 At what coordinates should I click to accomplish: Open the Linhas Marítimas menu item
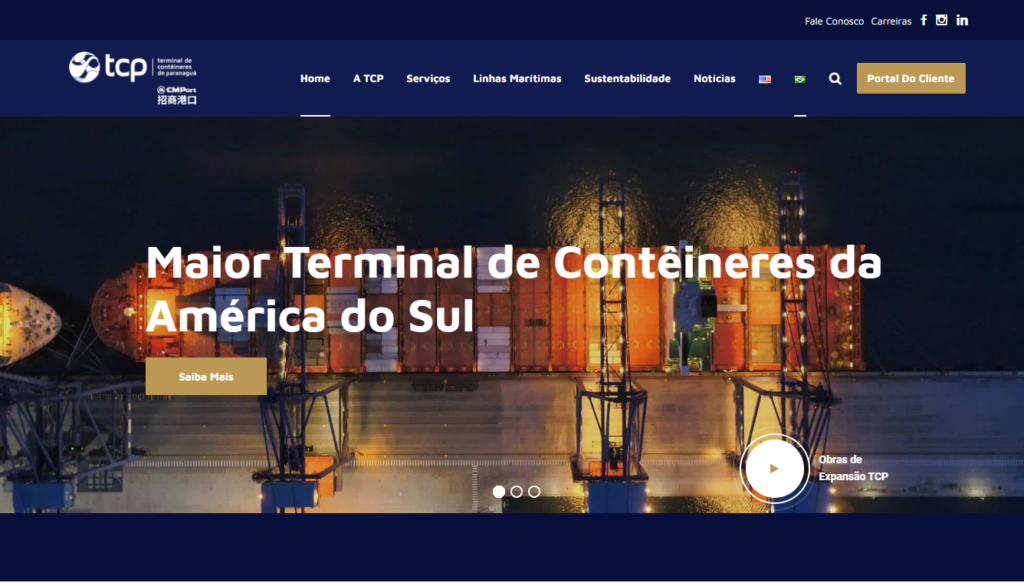pos(517,78)
